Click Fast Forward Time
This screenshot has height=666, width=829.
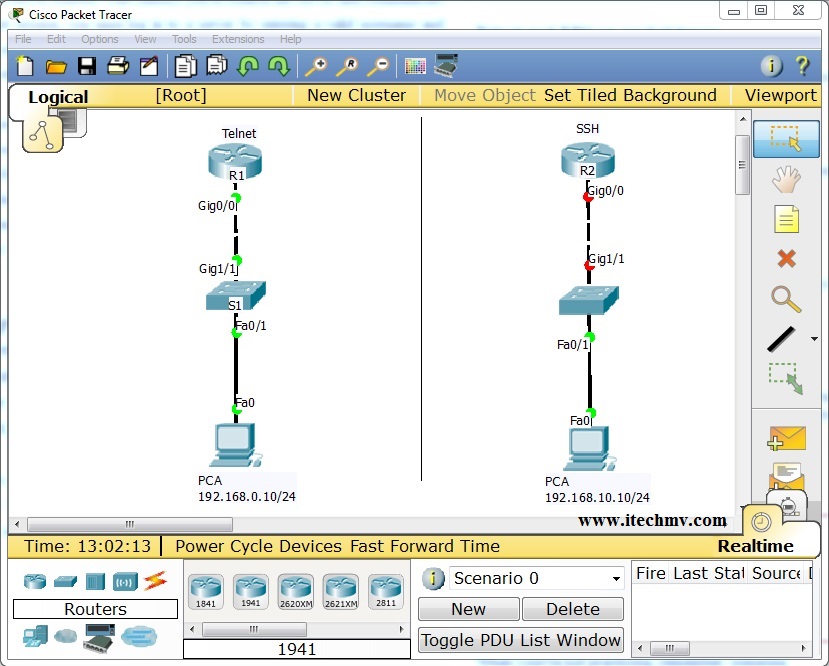[425, 546]
